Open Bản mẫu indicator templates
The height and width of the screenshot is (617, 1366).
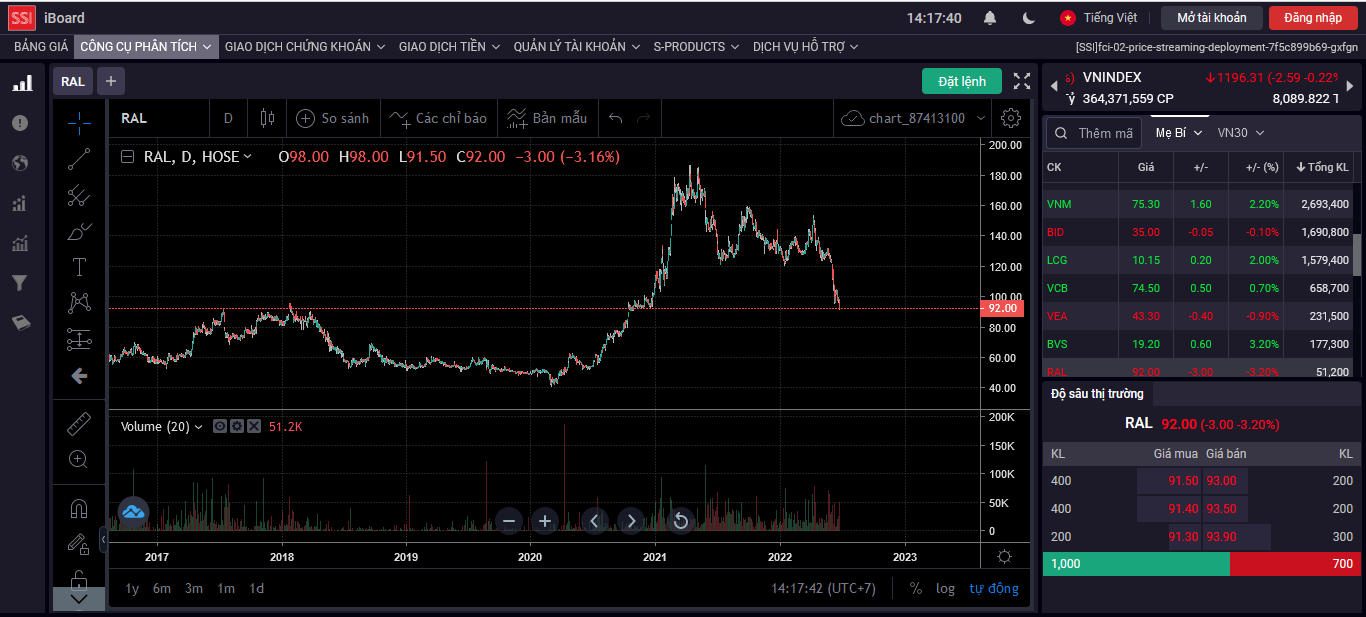click(x=547, y=118)
